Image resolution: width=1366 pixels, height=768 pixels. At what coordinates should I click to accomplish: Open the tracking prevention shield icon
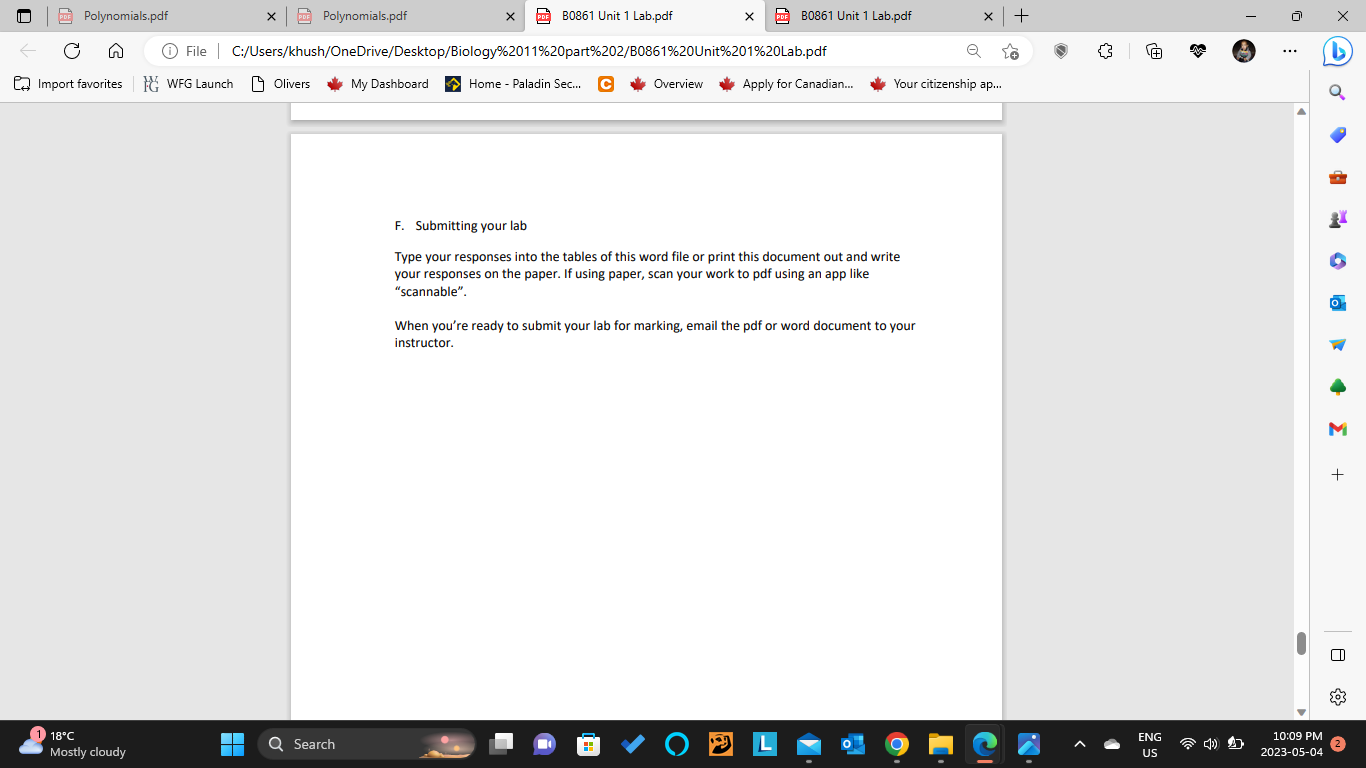pos(1061,51)
